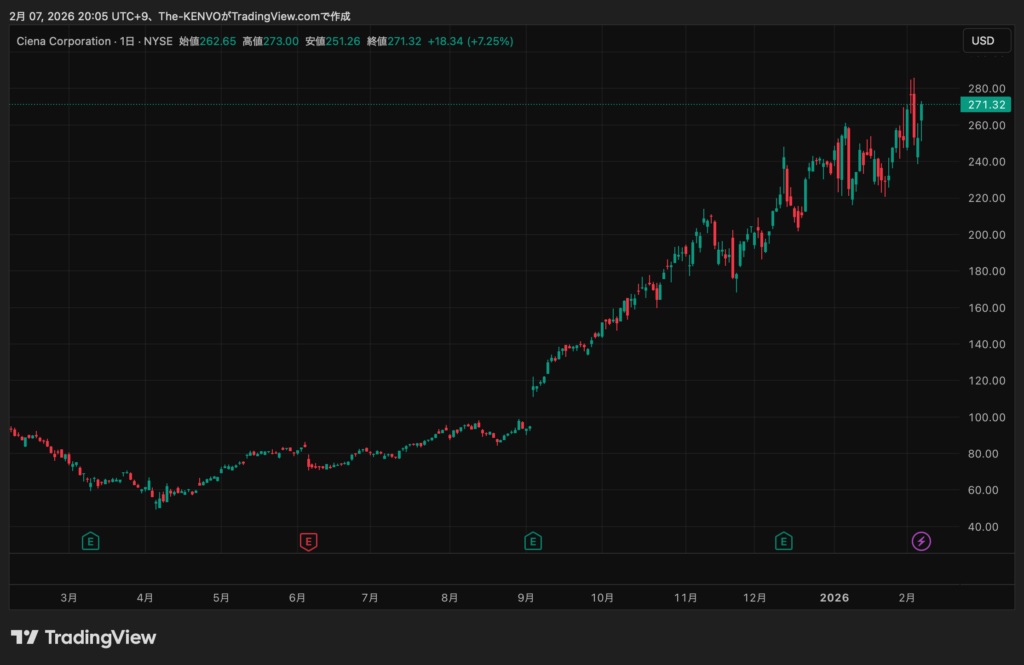Click the NYSE exchange label
Image resolution: width=1024 pixels, height=665 pixels.
point(157,41)
